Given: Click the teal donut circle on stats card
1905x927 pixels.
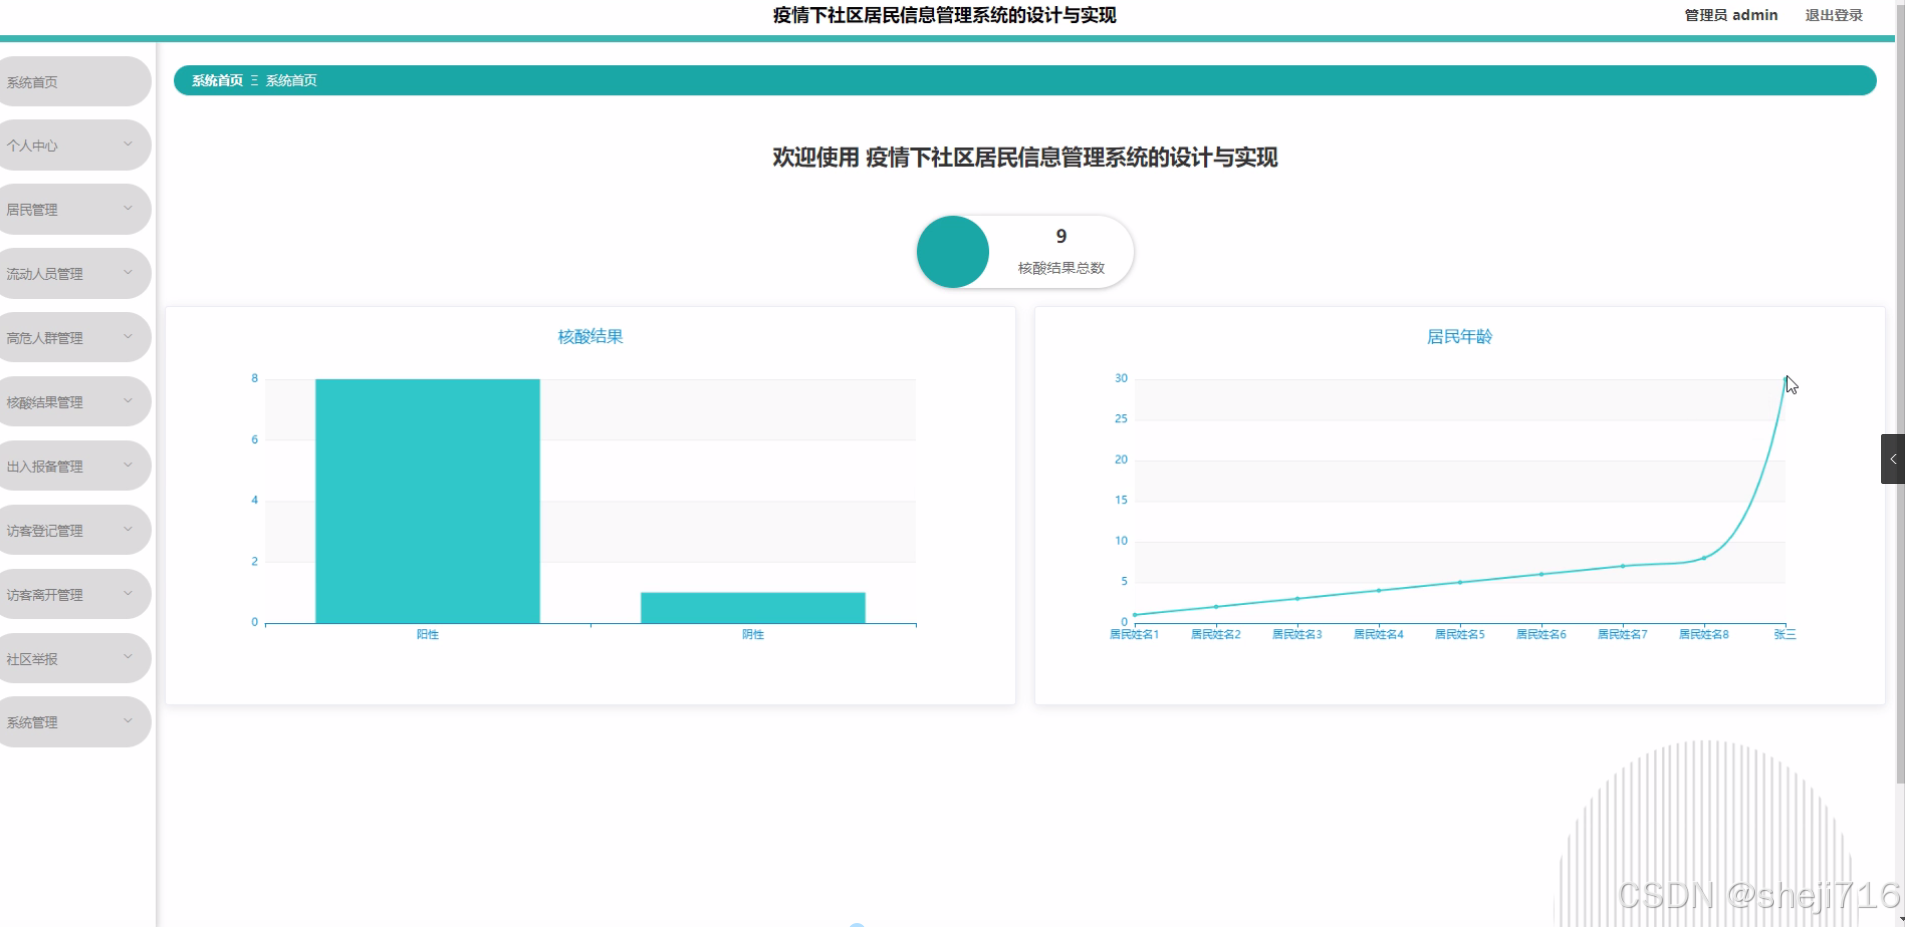Looking at the screenshot, I should (x=953, y=251).
